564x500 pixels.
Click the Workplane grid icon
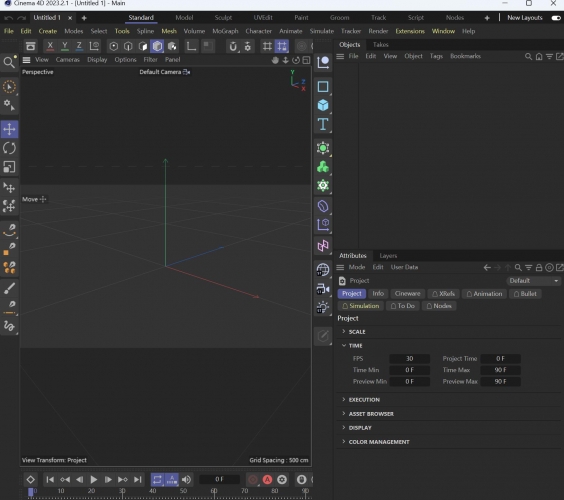267,46
